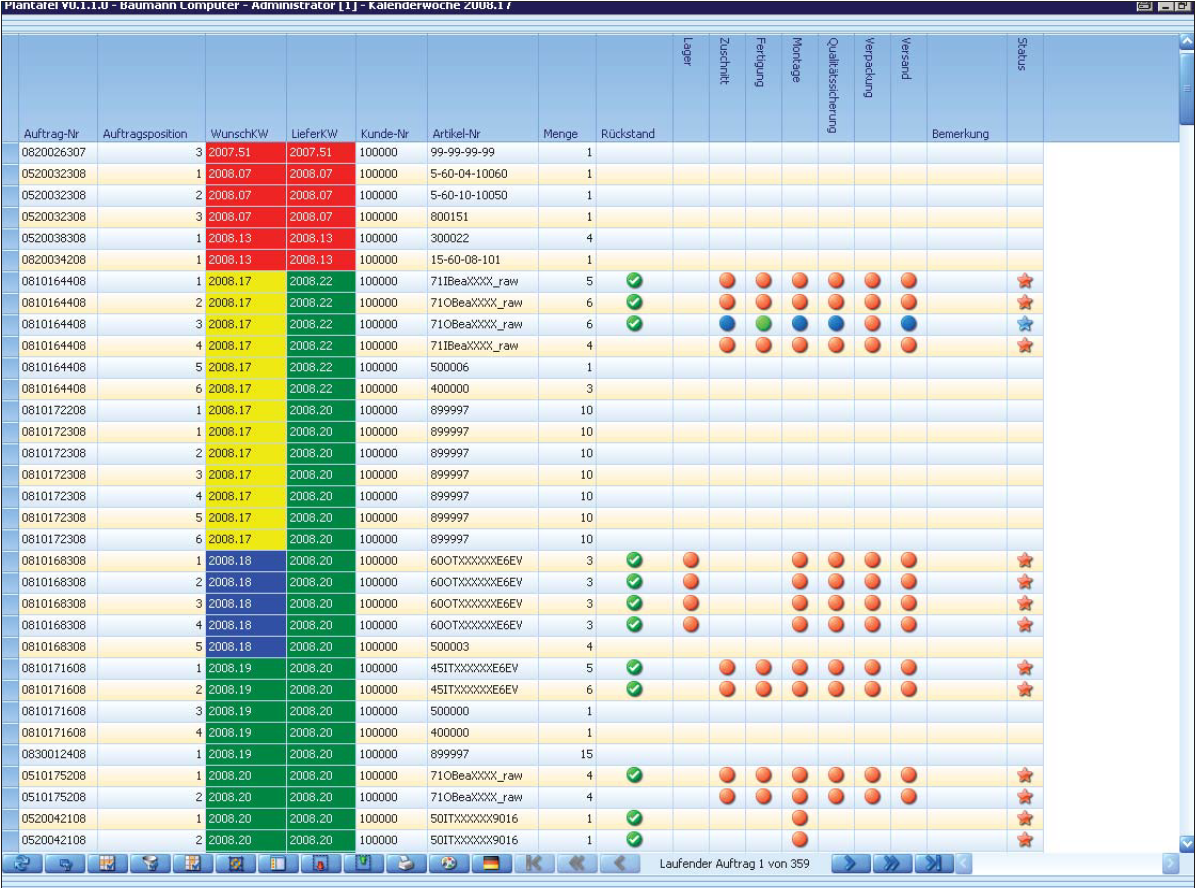Toggle Rückstand checkmark for order 0510175208 position 1
Viewport: 1196px width, 888px height.
click(634, 774)
